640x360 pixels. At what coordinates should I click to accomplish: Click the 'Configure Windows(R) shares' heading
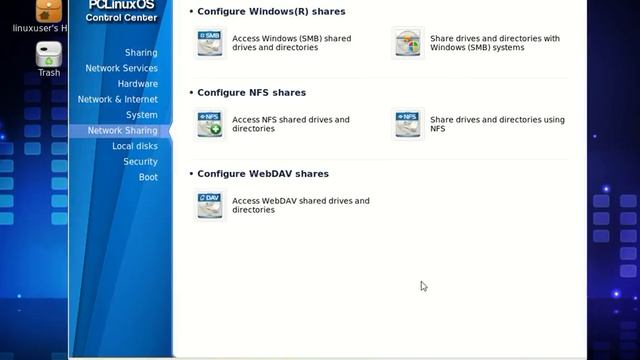tap(271, 11)
